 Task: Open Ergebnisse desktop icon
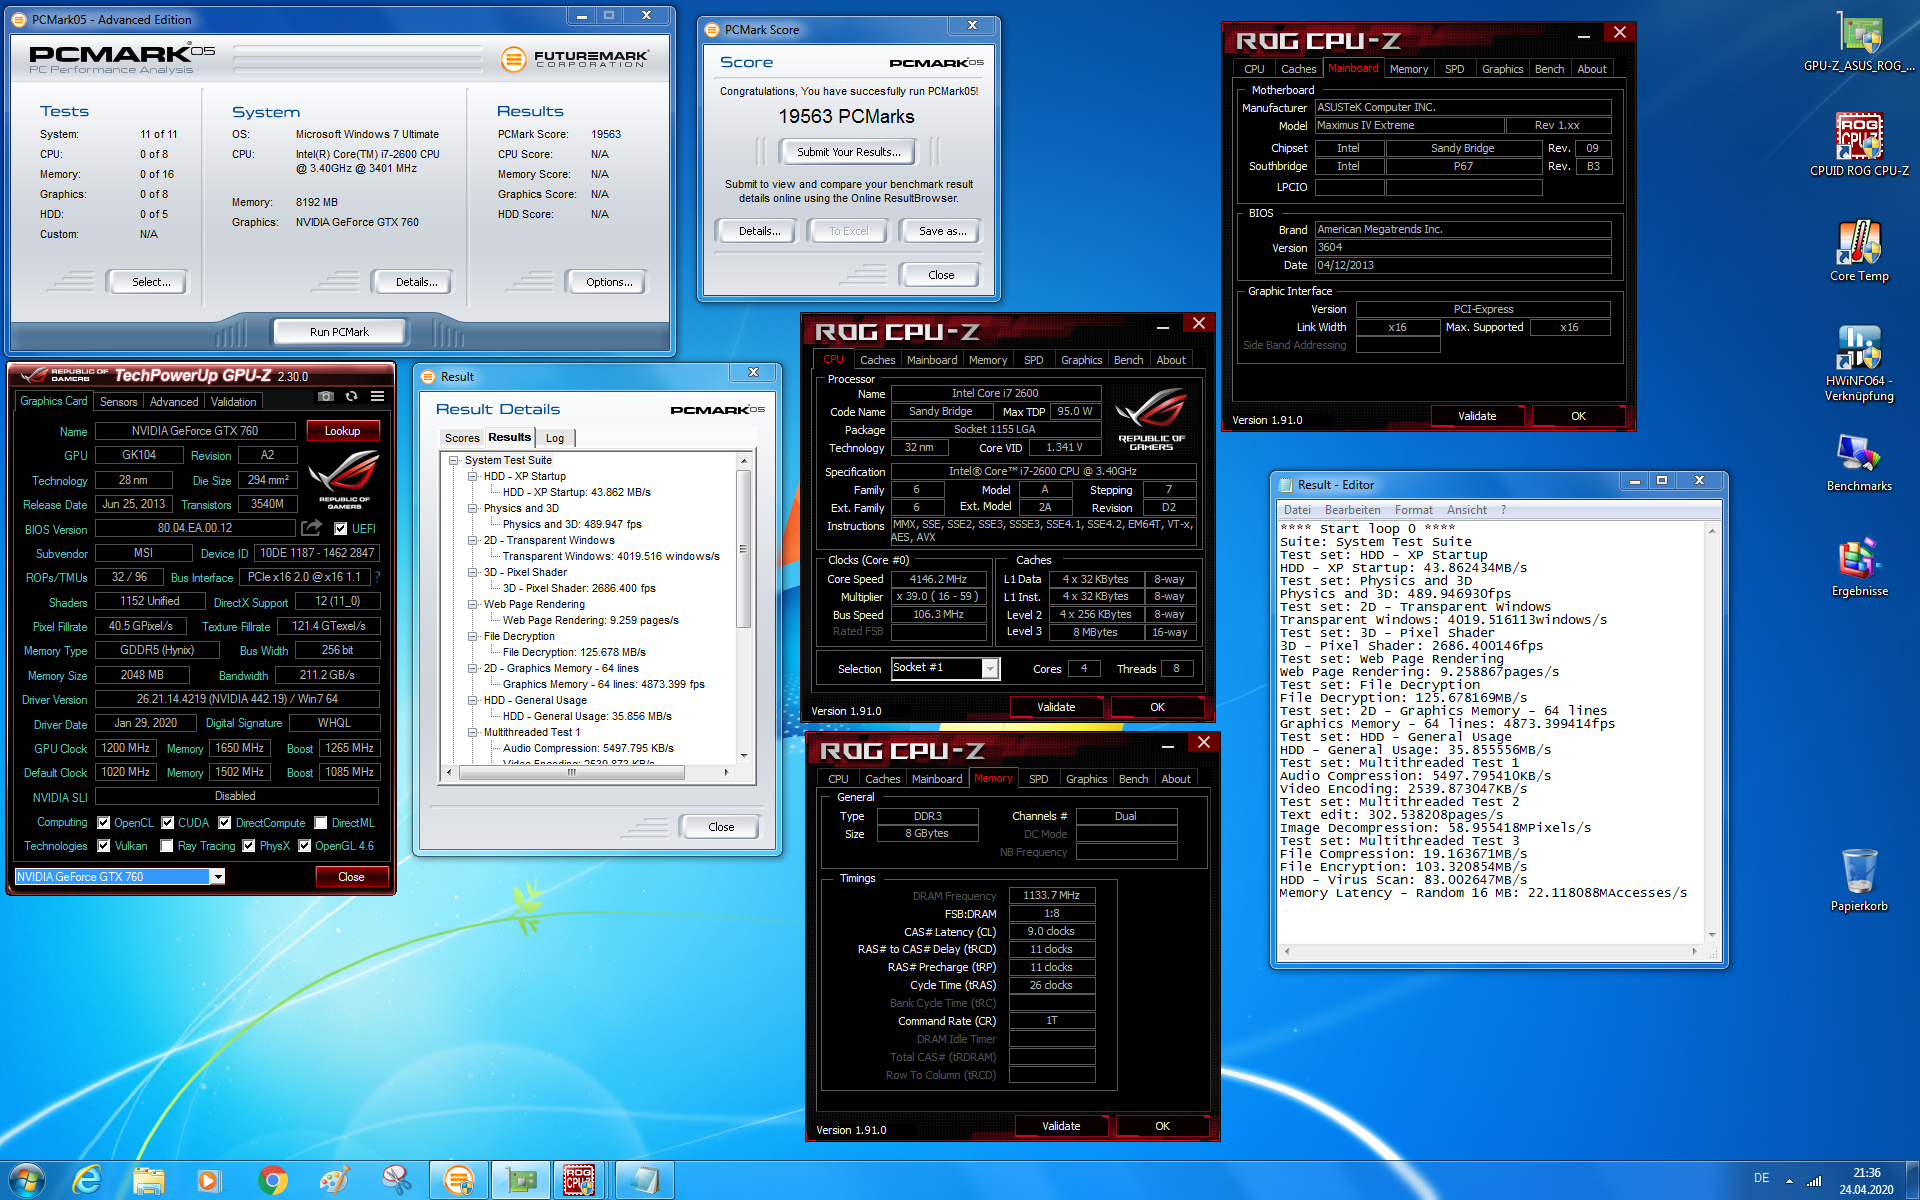pos(1859,567)
